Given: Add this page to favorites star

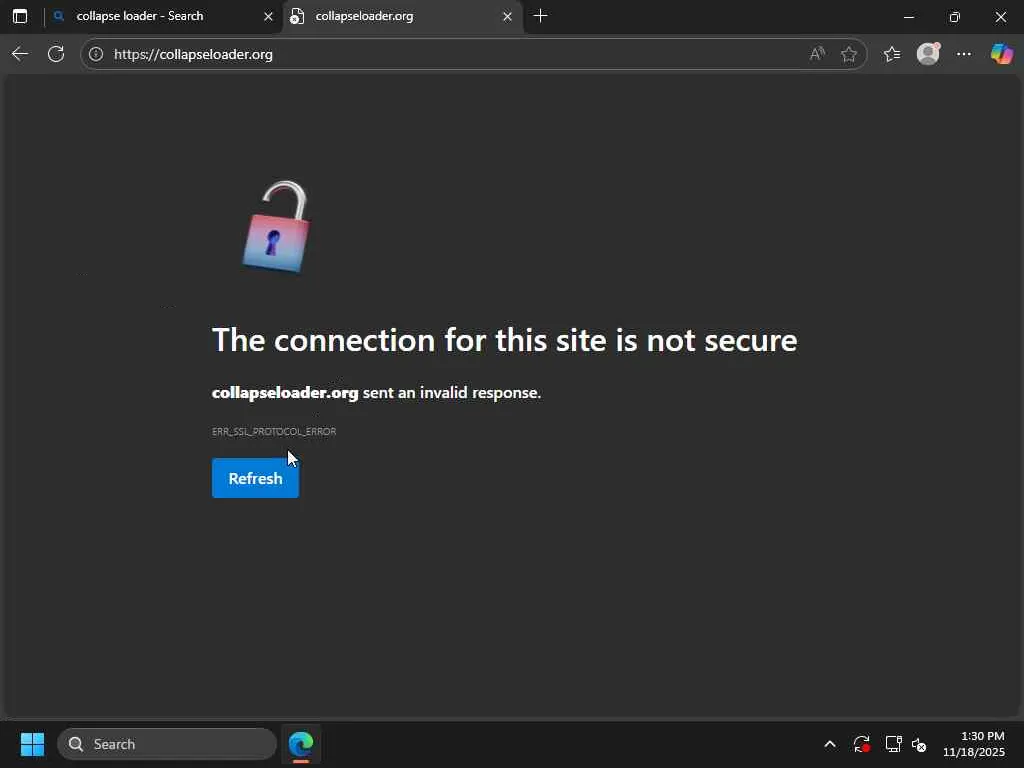Looking at the screenshot, I should [849, 54].
